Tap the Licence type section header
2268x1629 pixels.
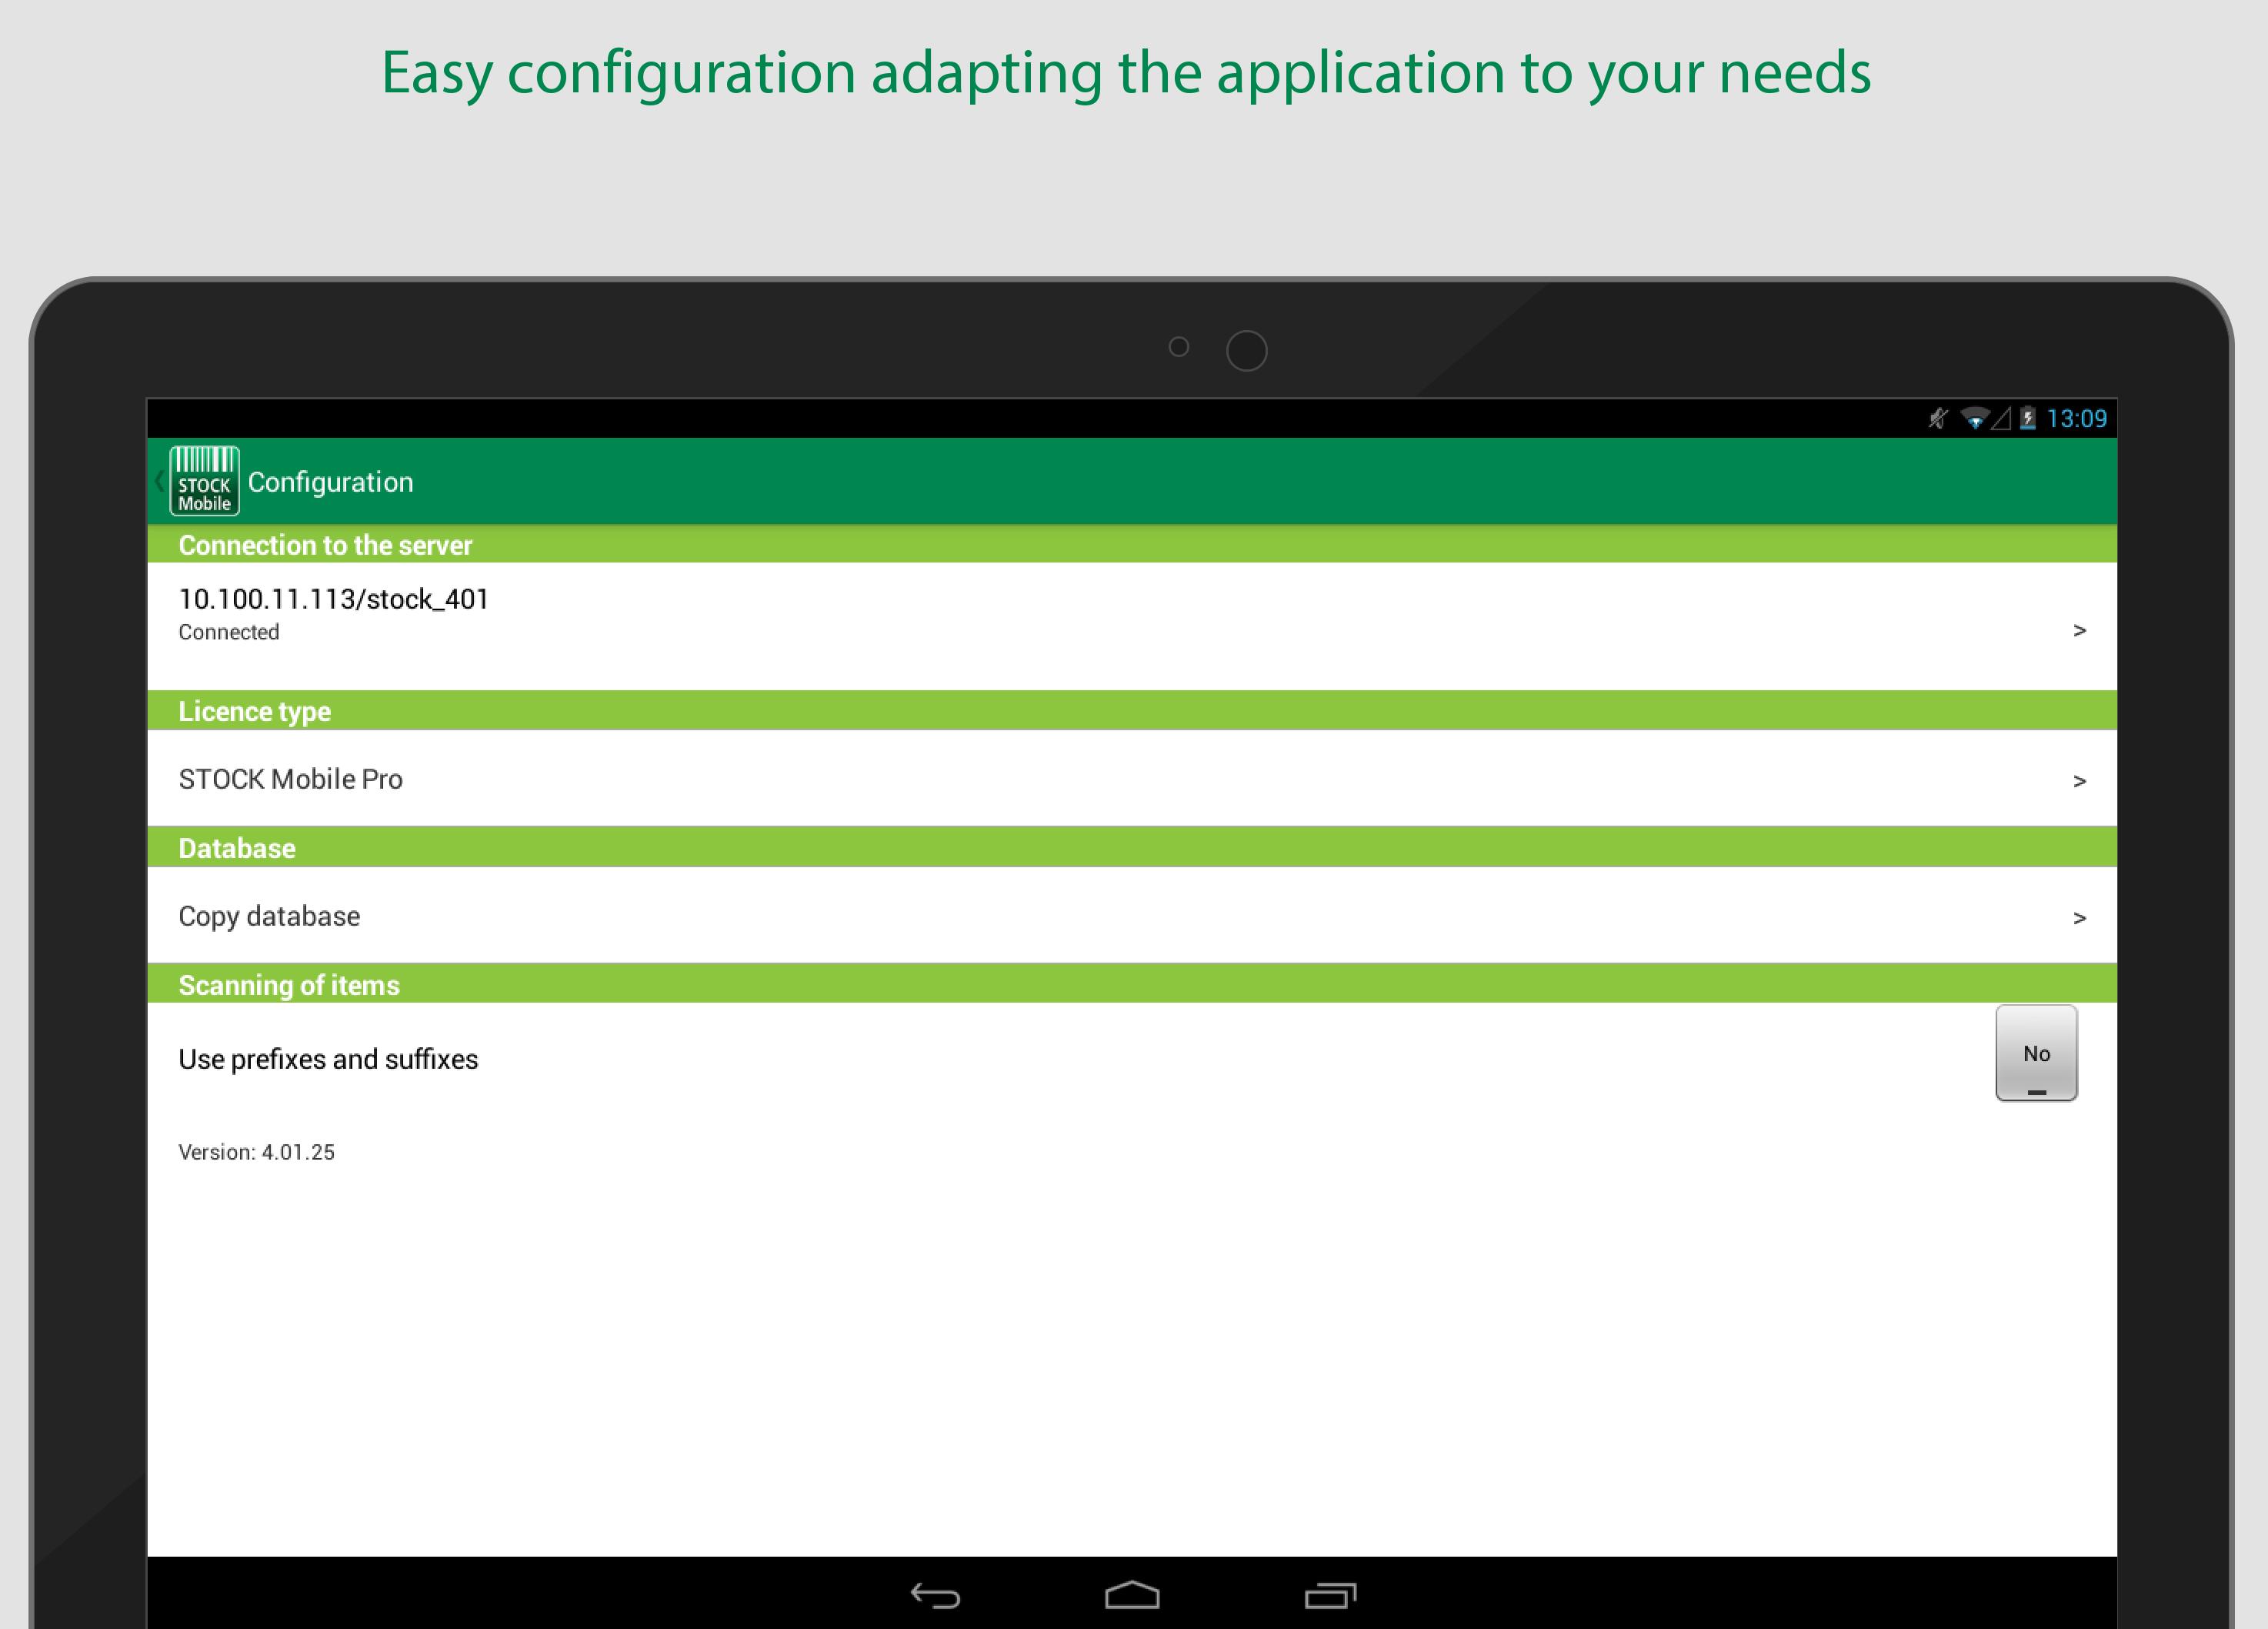pos(1132,710)
